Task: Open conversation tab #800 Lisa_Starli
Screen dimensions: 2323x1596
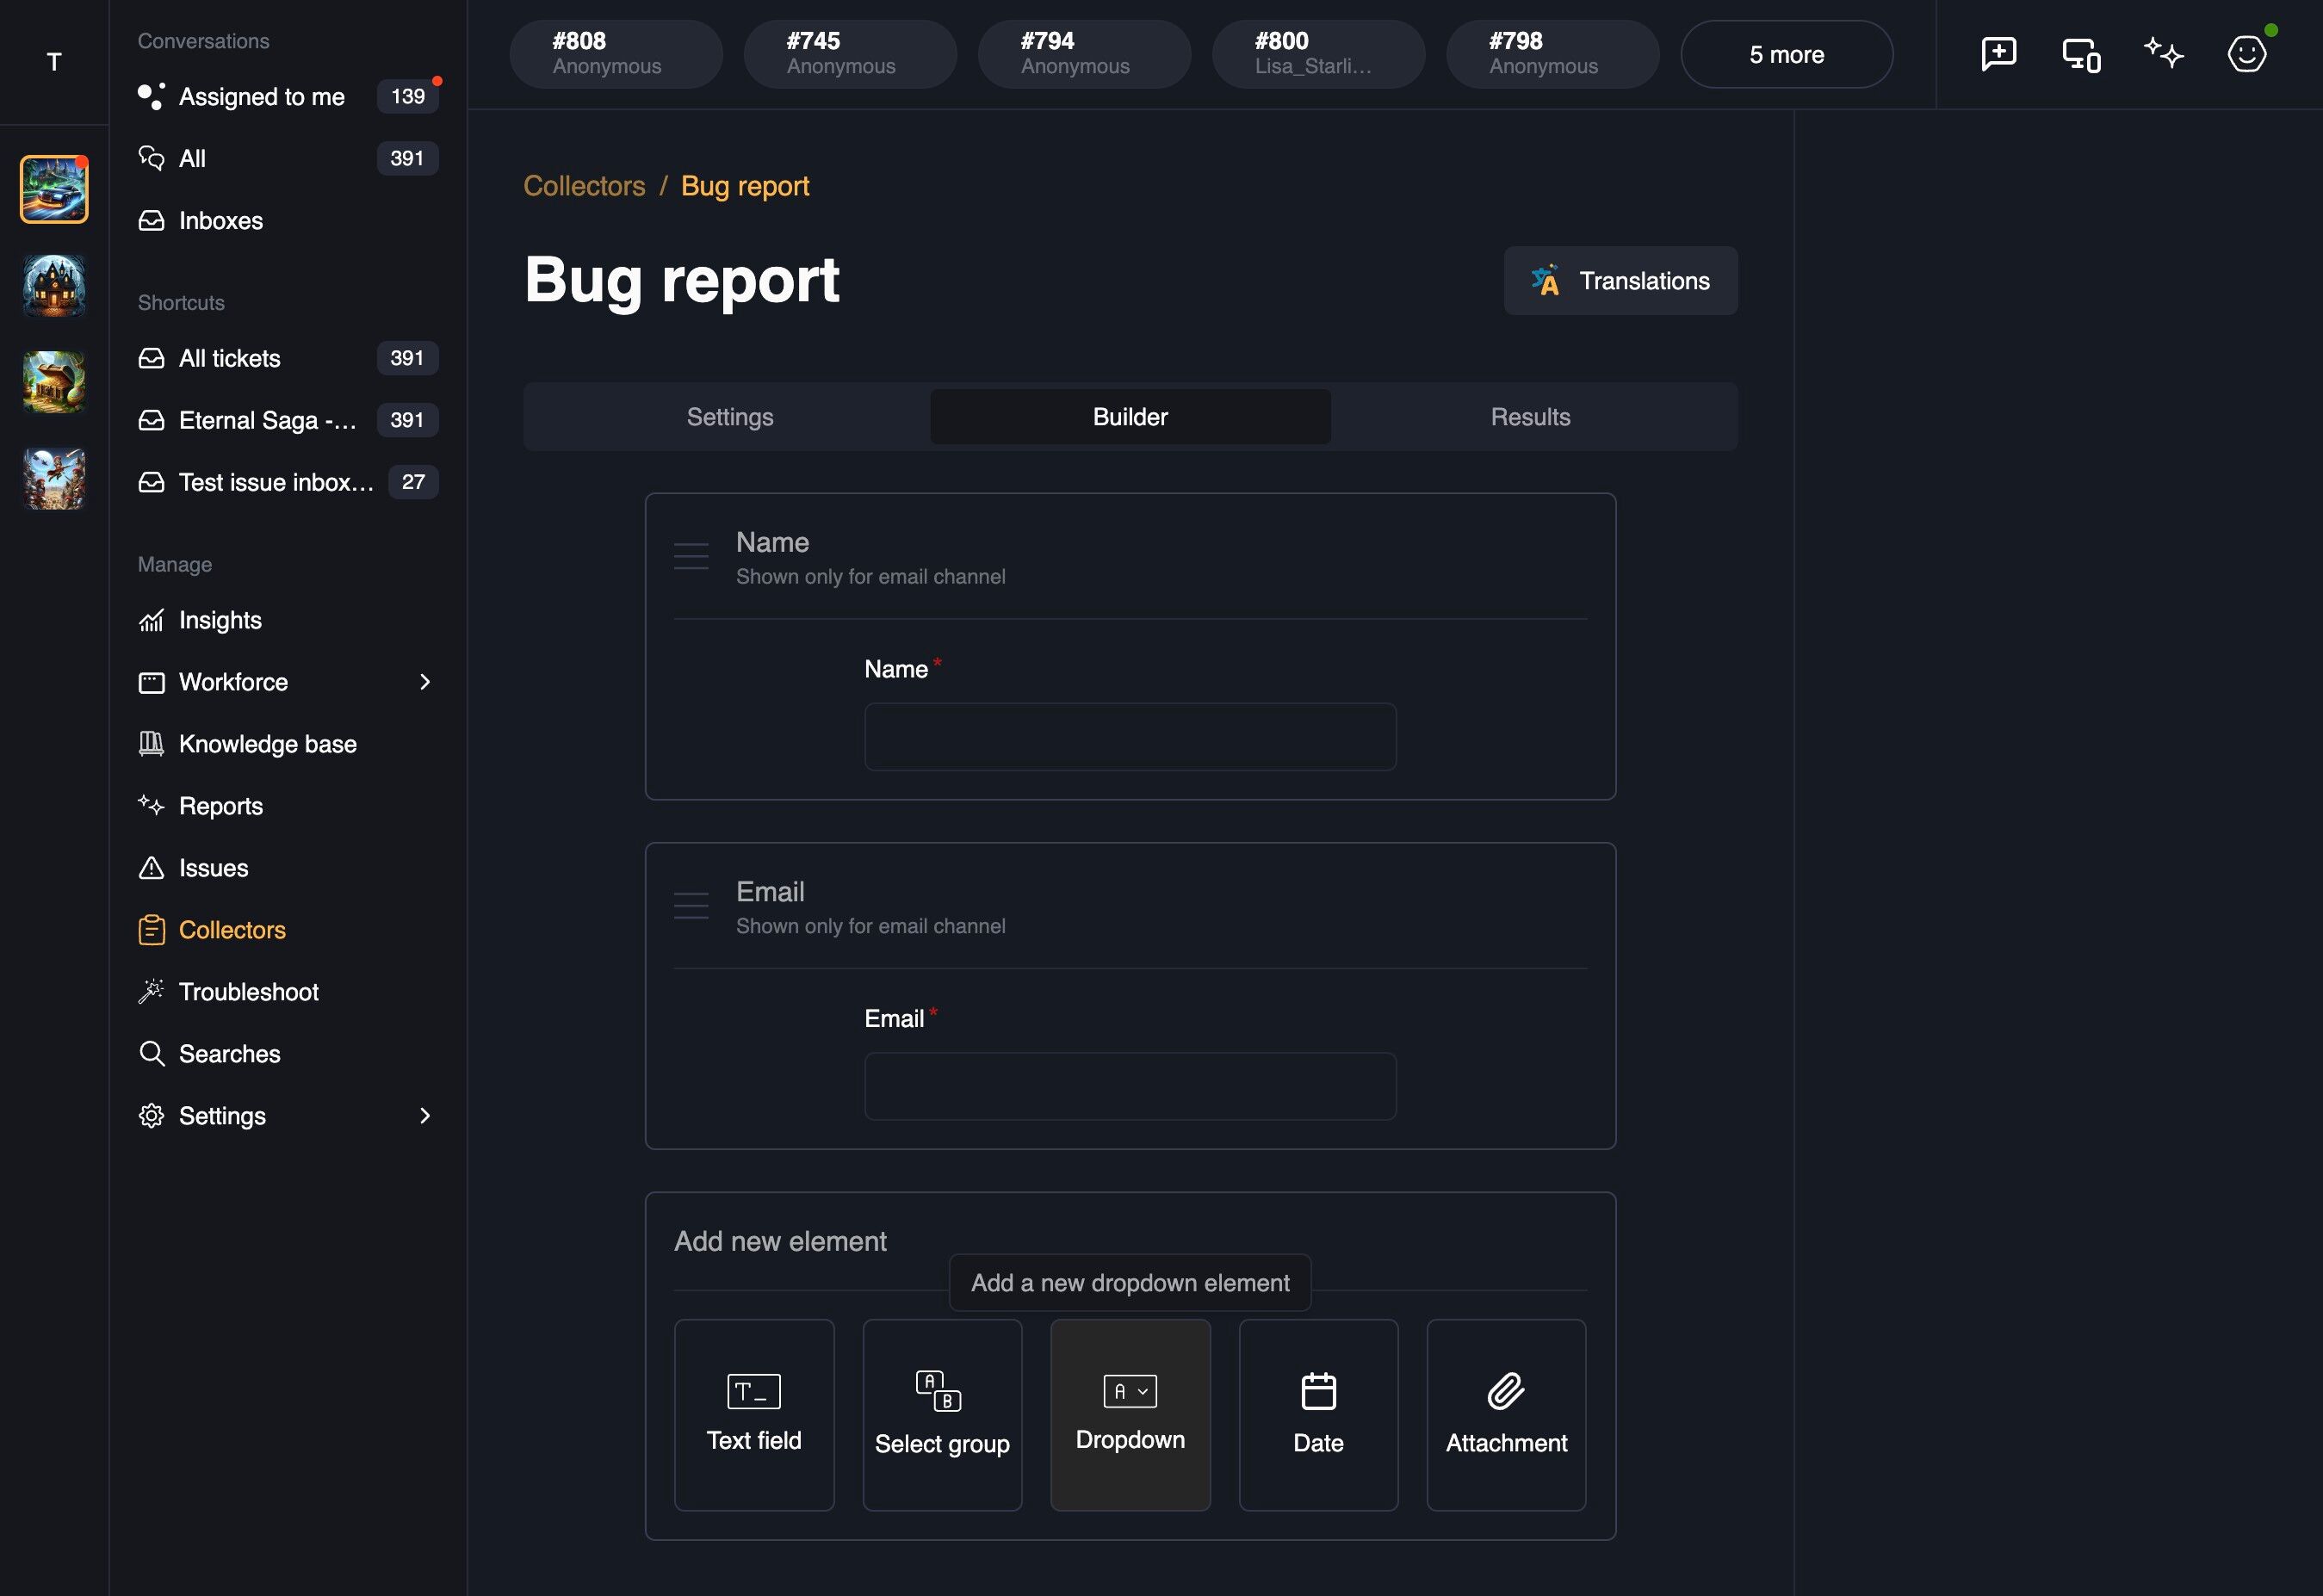Action: pyautogui.click(x=1318, y=54)
